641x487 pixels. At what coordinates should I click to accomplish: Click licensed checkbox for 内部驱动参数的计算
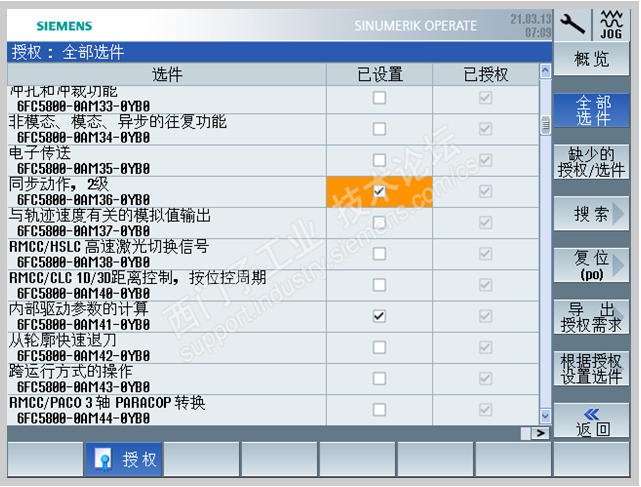pos(485,316)
